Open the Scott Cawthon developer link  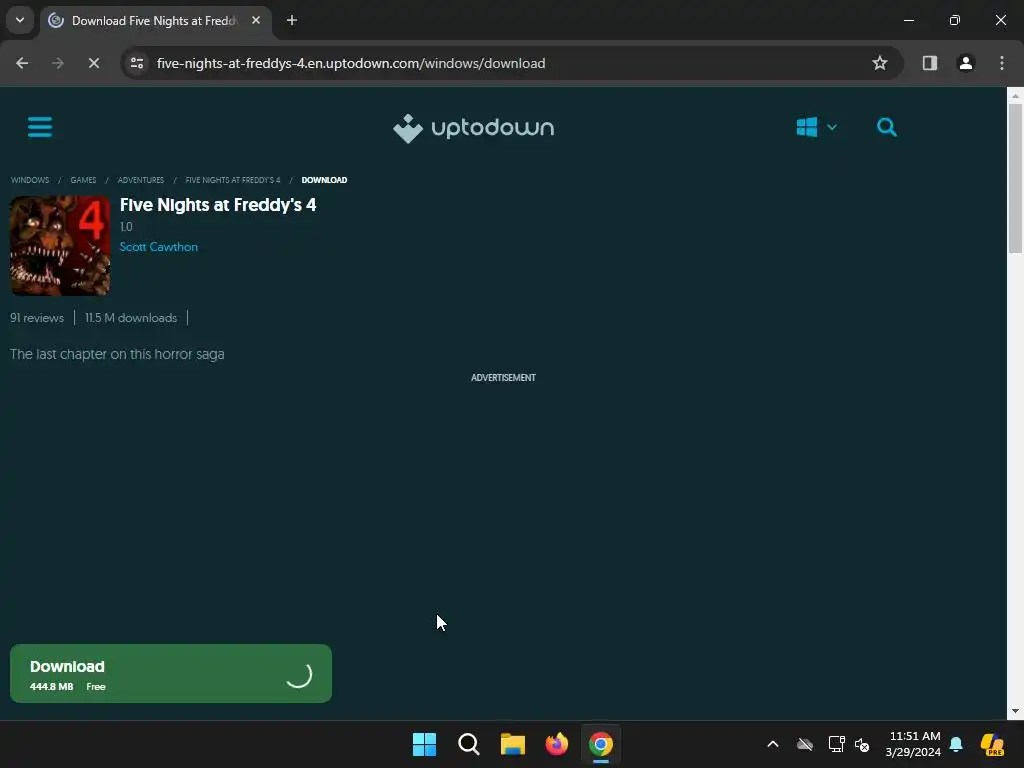coord(159,247)
